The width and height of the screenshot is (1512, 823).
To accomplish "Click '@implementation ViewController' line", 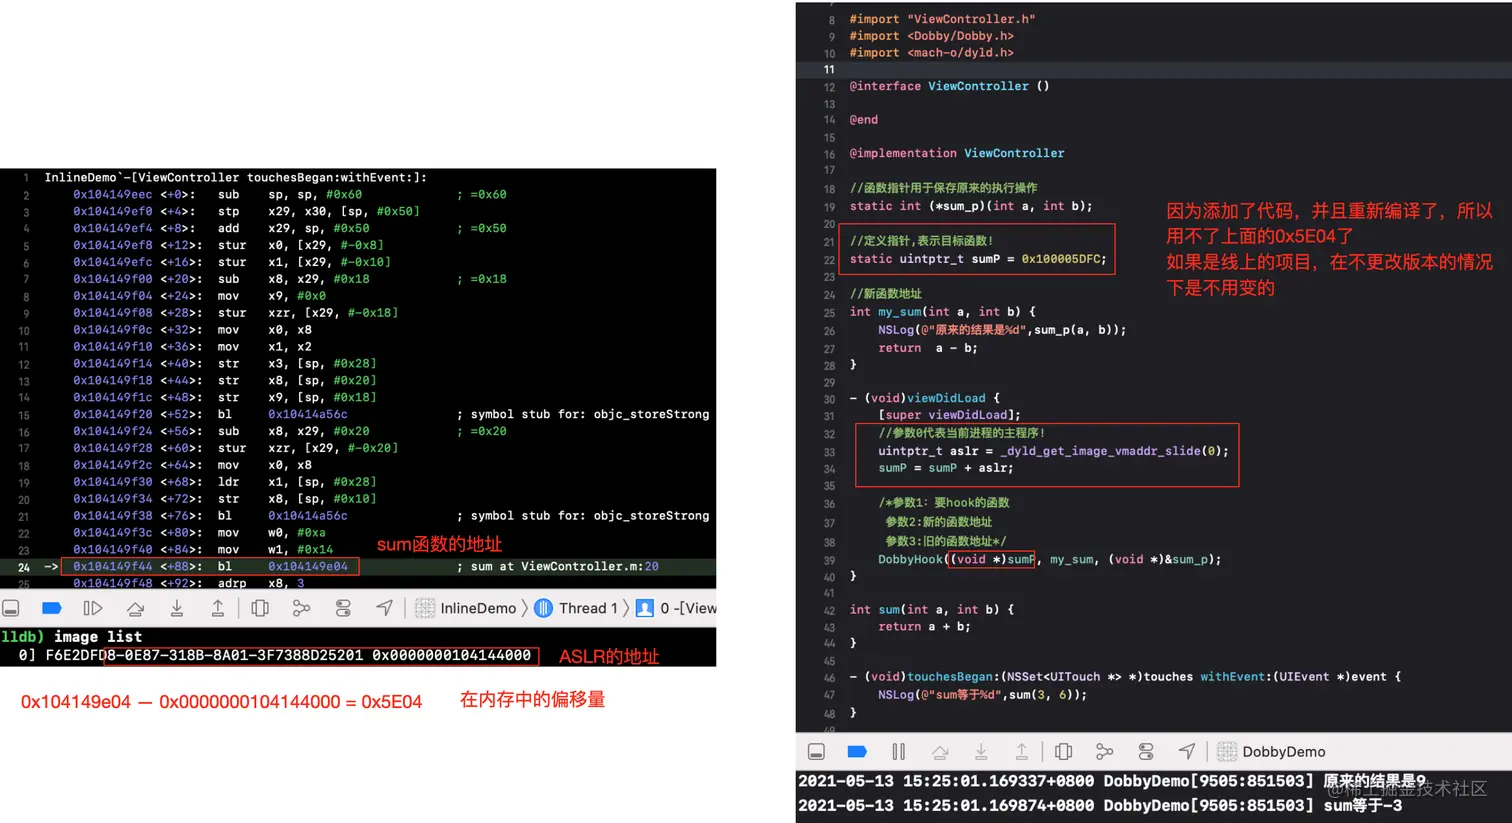I will [x=957, y=153].
